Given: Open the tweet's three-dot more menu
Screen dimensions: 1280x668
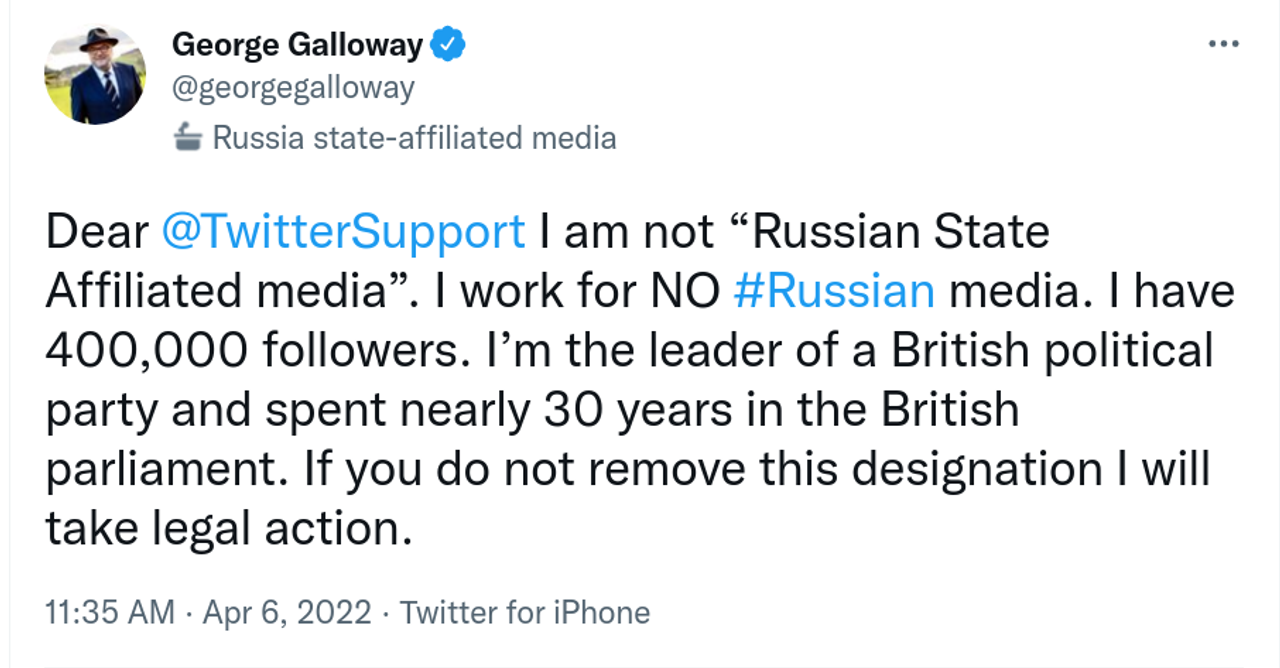Looking at the screenshot, I should (x=1223, y=45).
